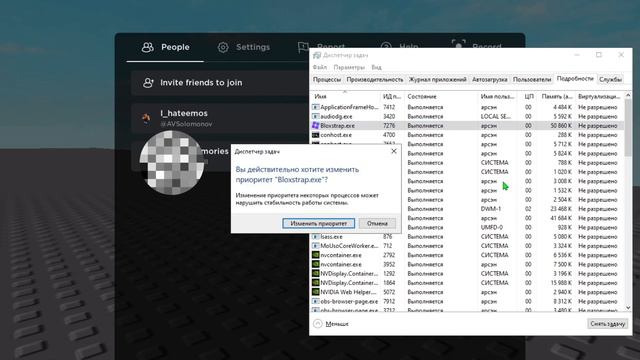This screenshot has height=360, width=640.
Task: Click Снять задачу button
Action: [x=607, y=324]
